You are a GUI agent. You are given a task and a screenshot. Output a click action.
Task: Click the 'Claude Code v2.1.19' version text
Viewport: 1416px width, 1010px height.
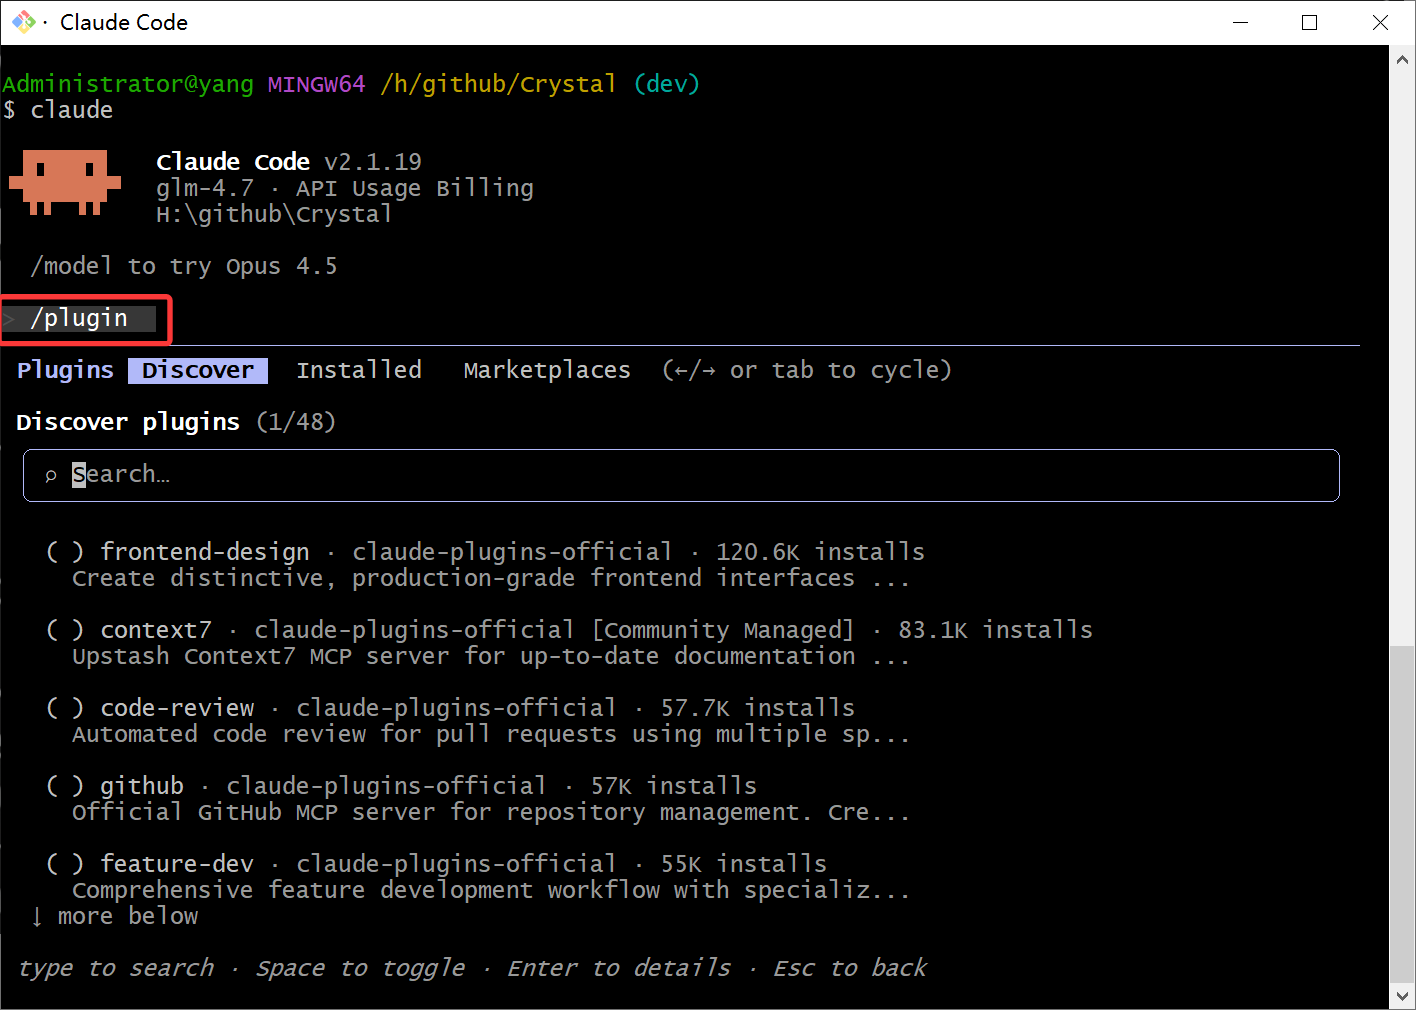tap(289, 162)
